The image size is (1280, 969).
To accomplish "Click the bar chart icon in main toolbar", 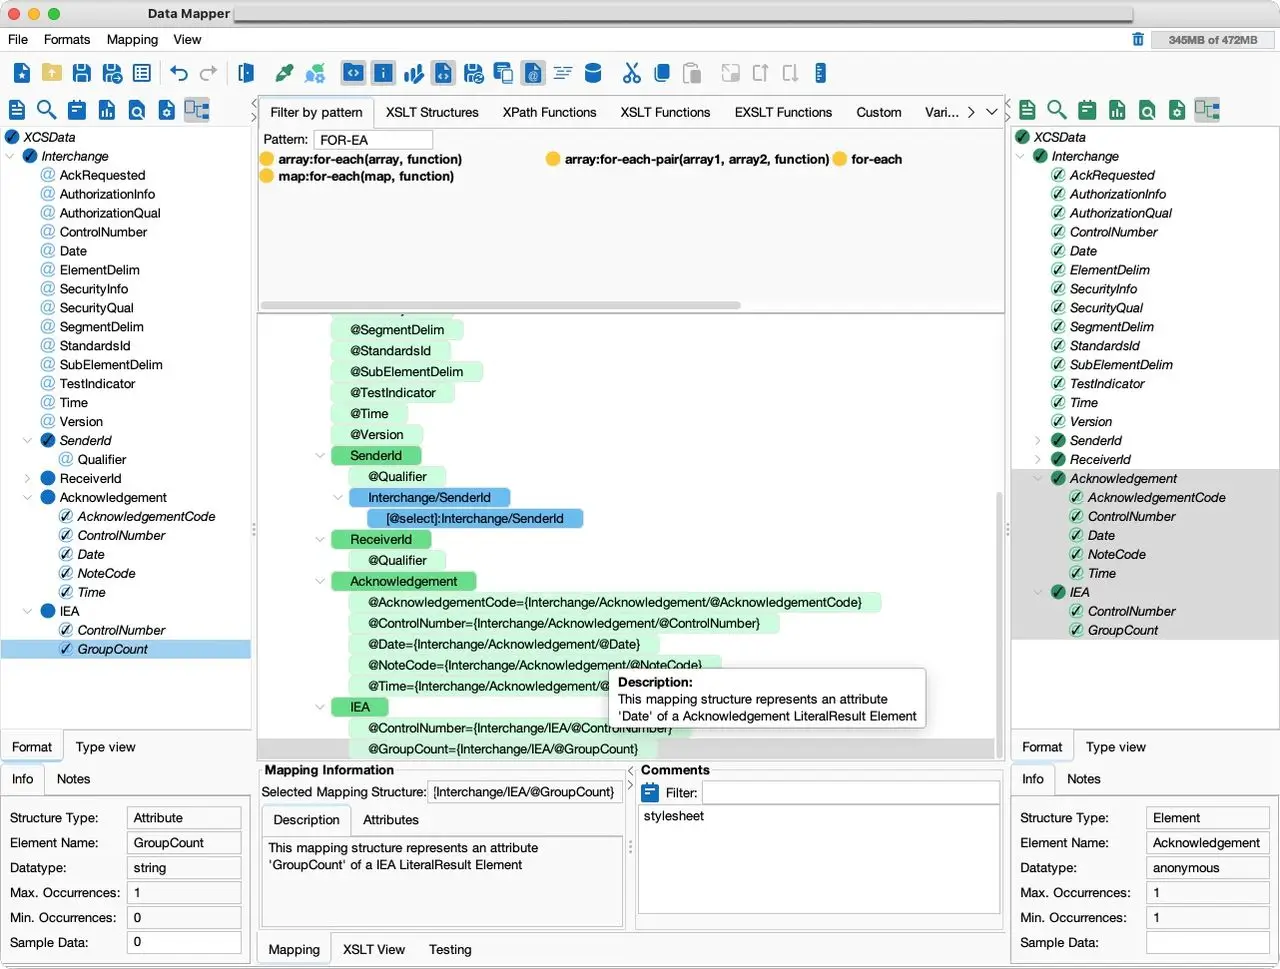I will (413, 73).
